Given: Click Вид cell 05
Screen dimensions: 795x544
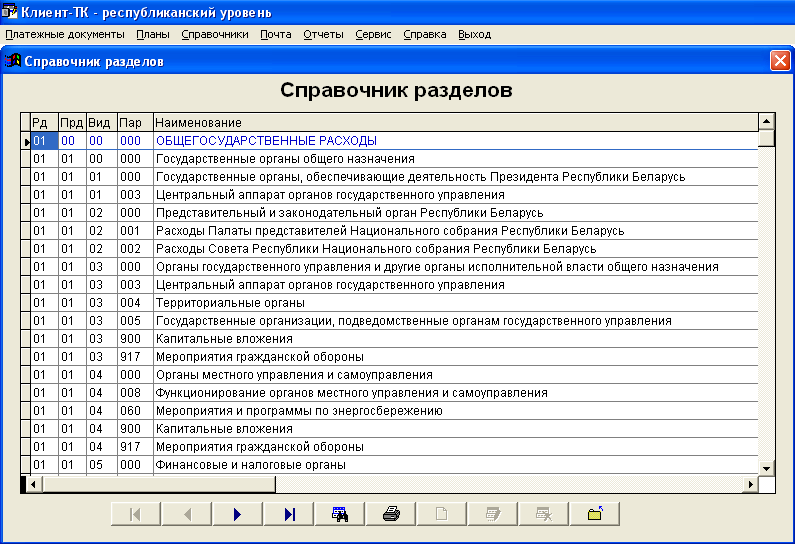Looking at the screenshot, I should pyautogui.click(x=101, y=464).
